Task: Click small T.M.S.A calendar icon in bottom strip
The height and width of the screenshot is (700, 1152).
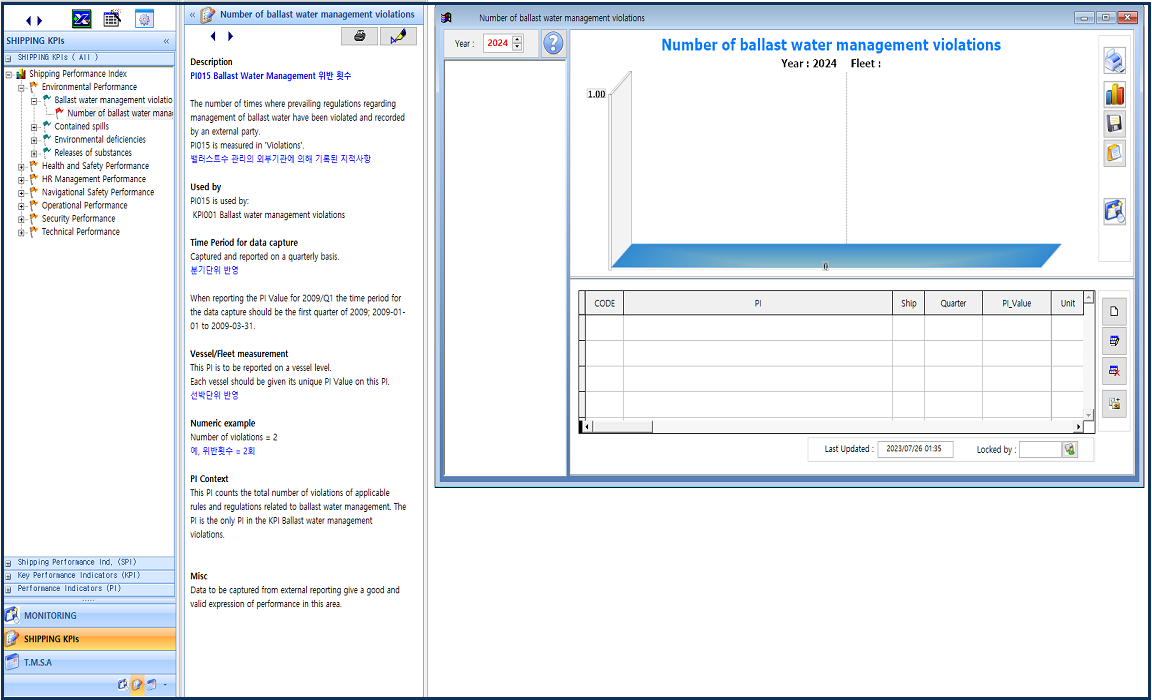Action: [x=151, y=685]
